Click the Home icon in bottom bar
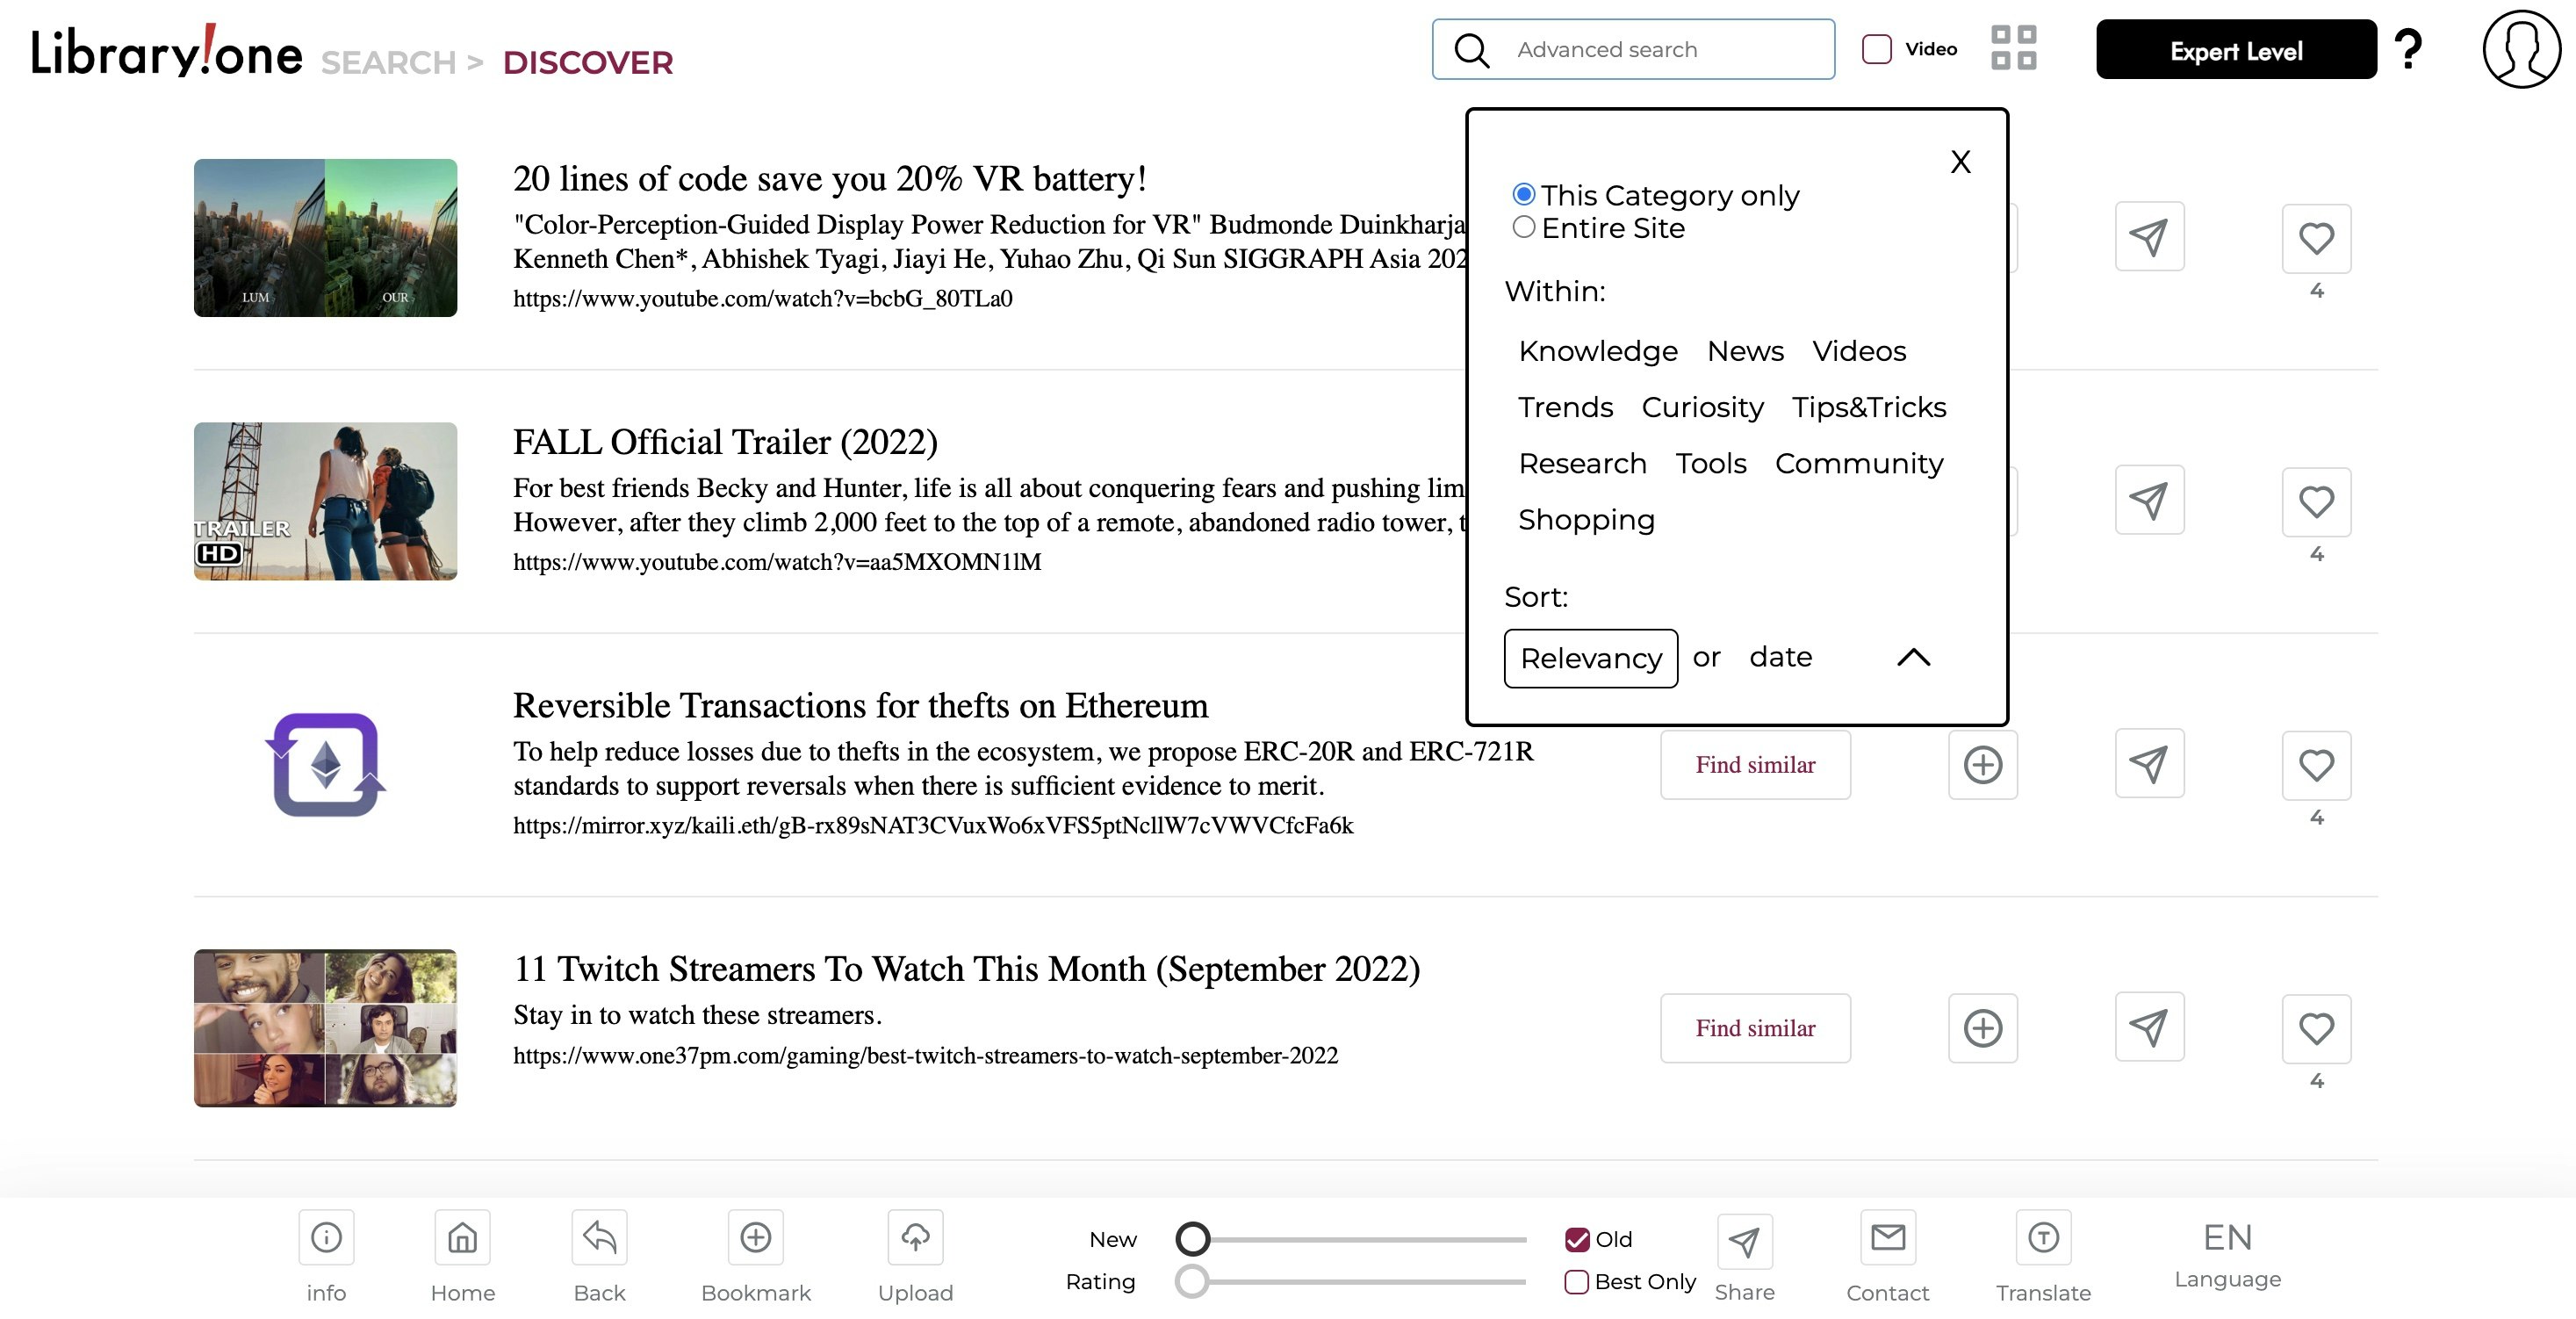The width and height of the screenshot is (2576, 1319). pyautogui.click(x=462, y=1238)
